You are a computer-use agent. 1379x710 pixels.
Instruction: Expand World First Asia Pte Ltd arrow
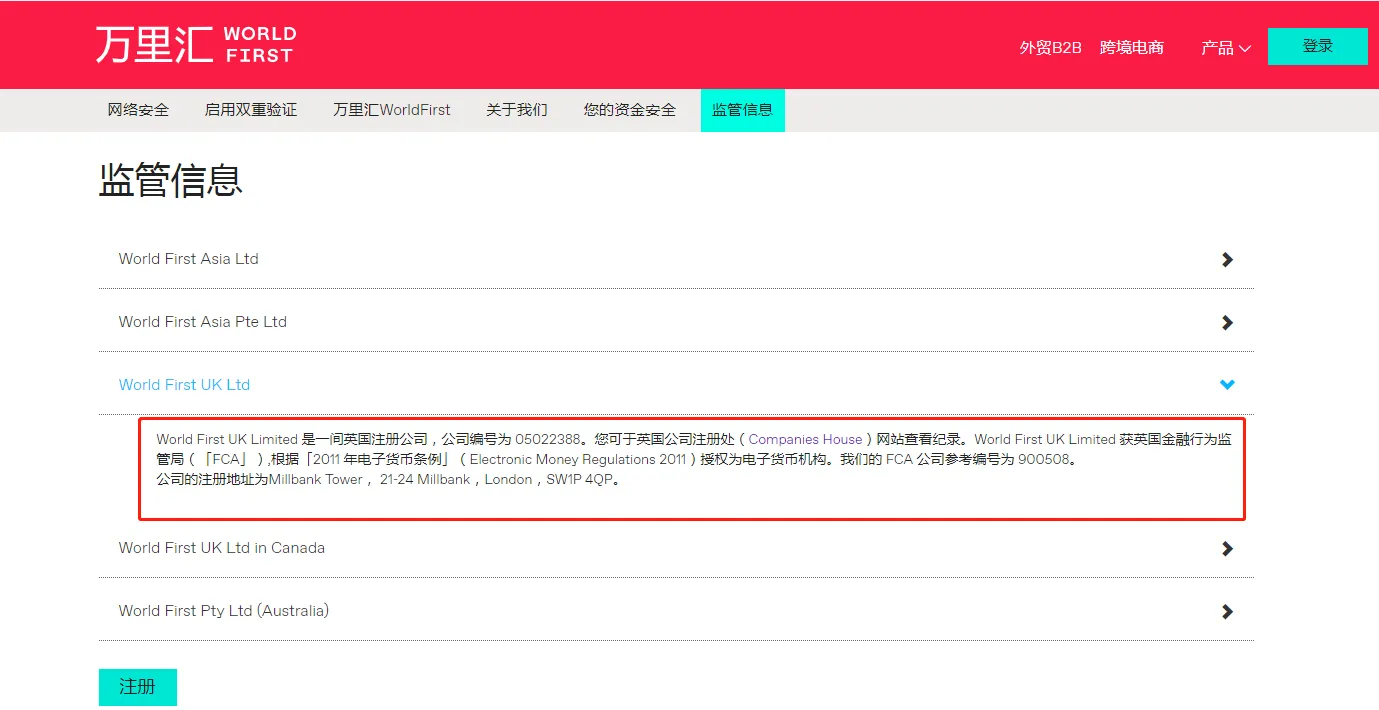click(x=1227, y=322)
